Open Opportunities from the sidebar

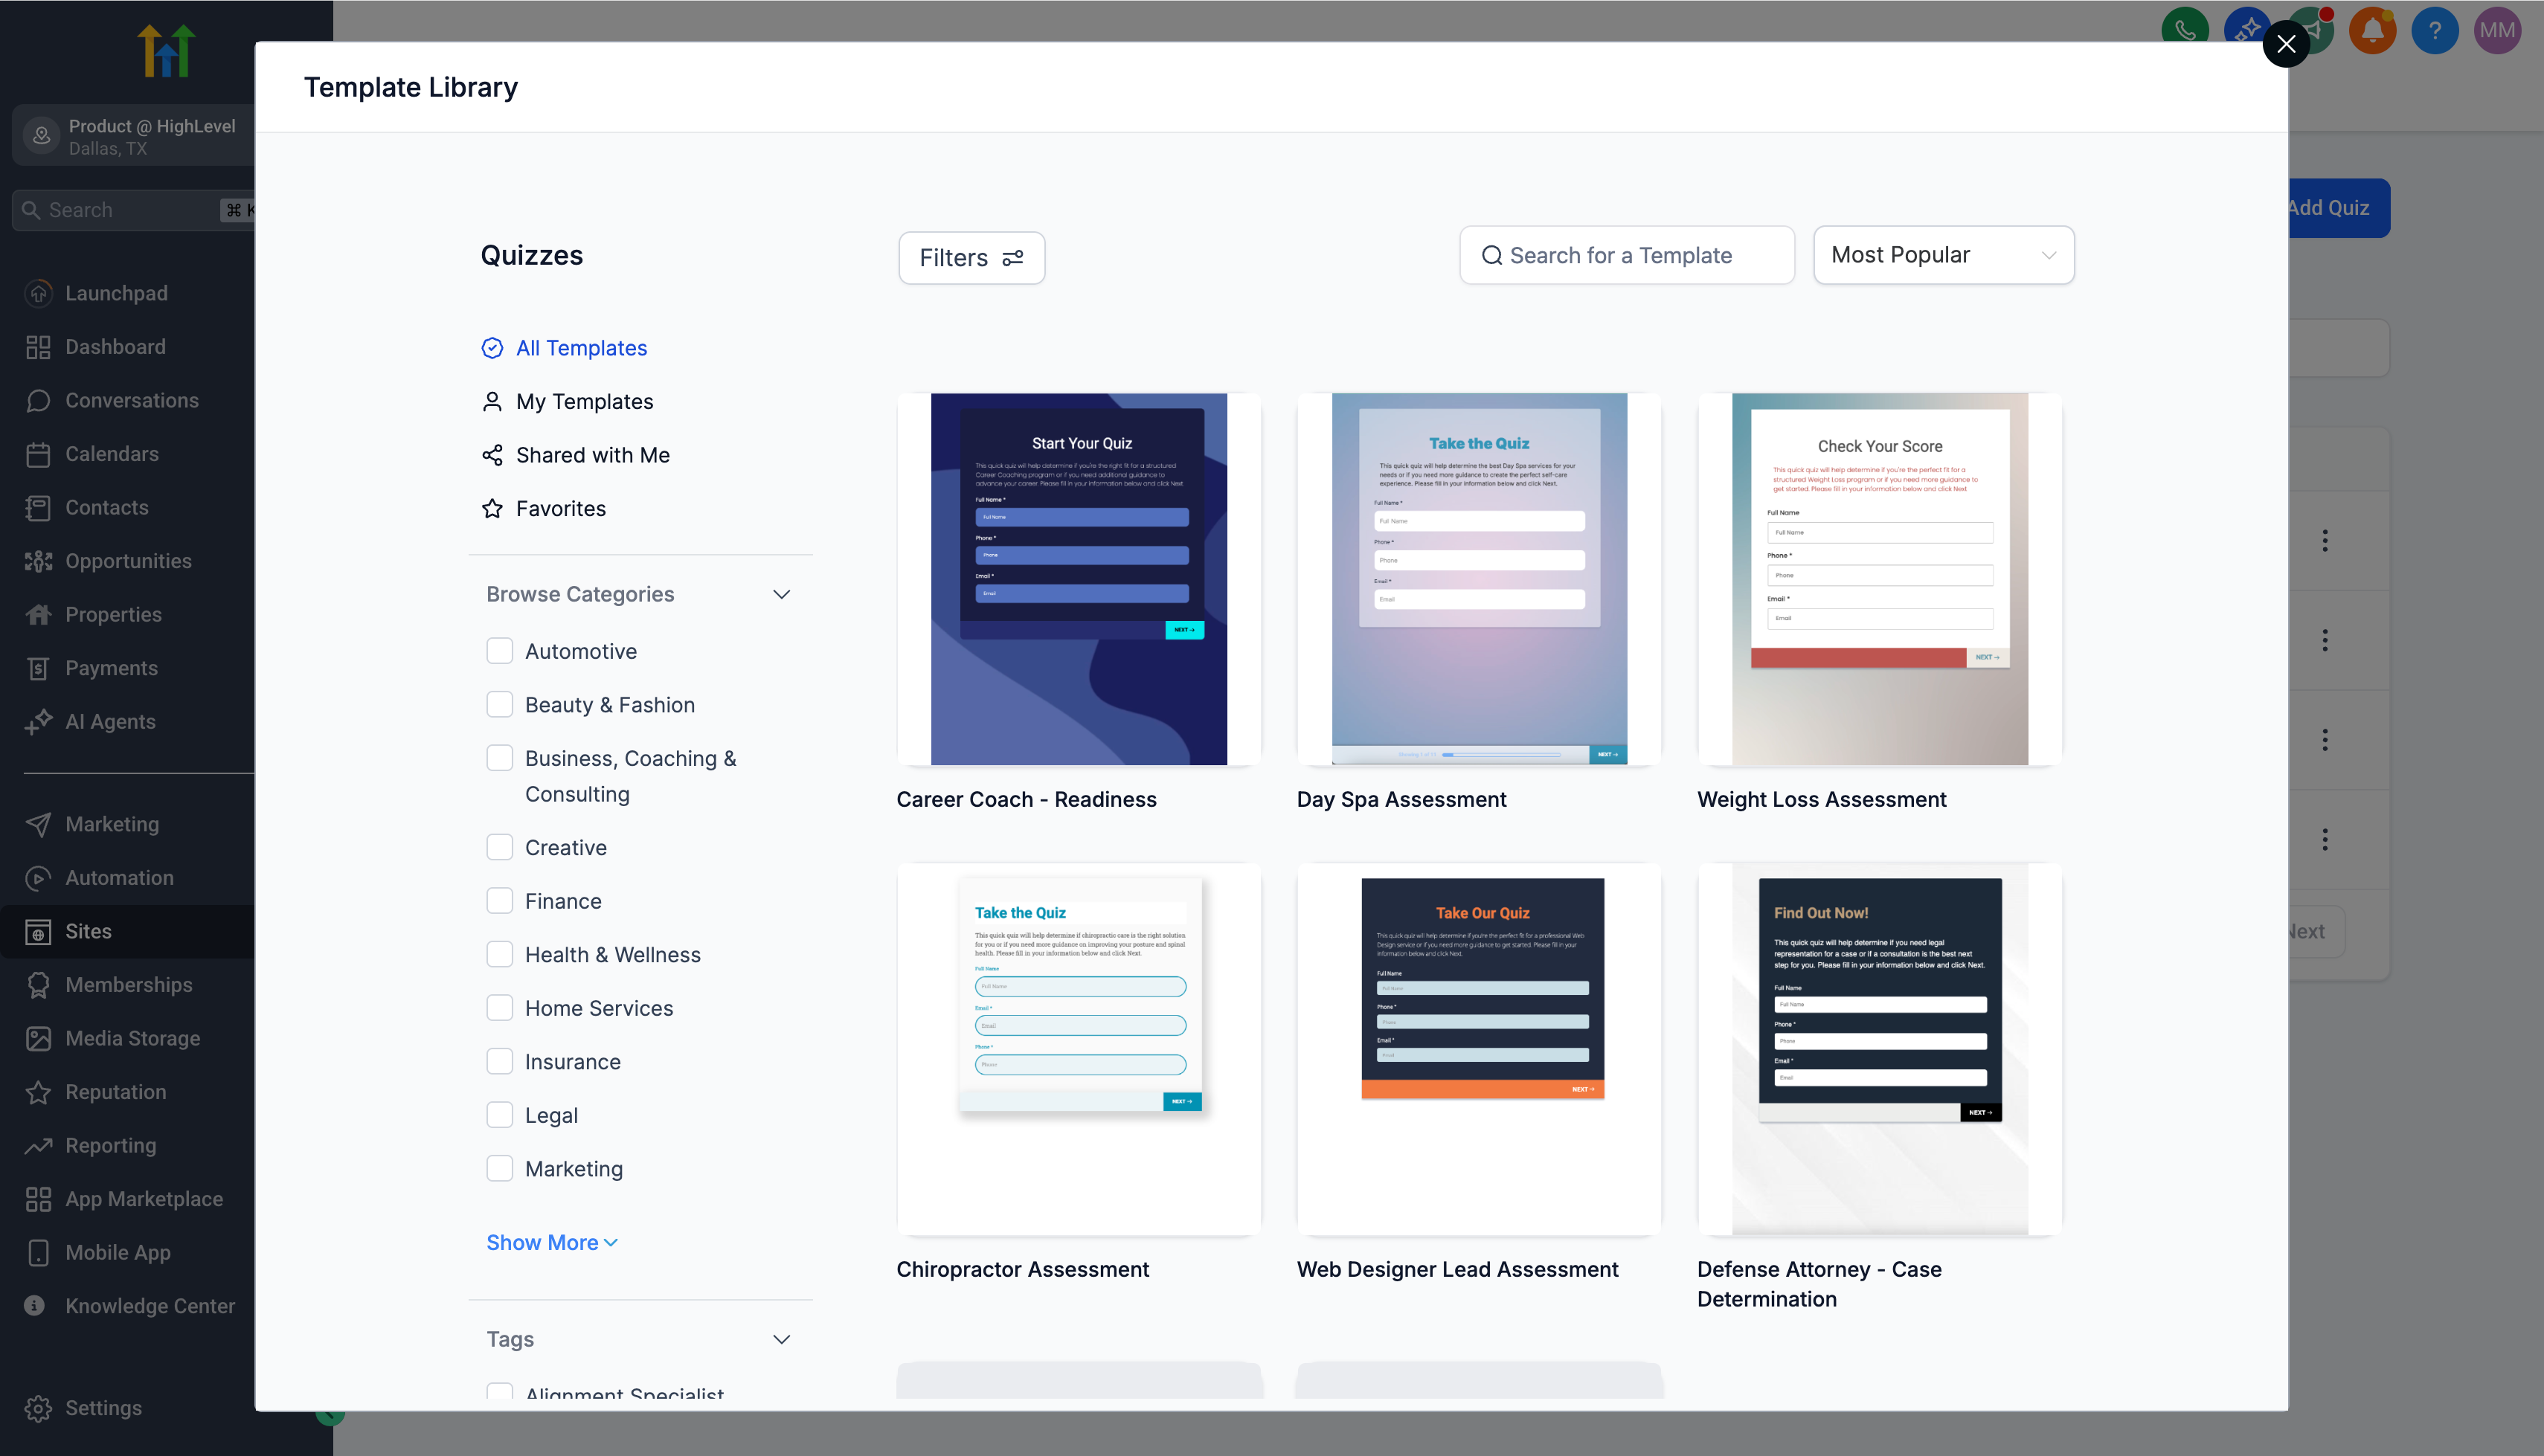[x=128, y=561]
